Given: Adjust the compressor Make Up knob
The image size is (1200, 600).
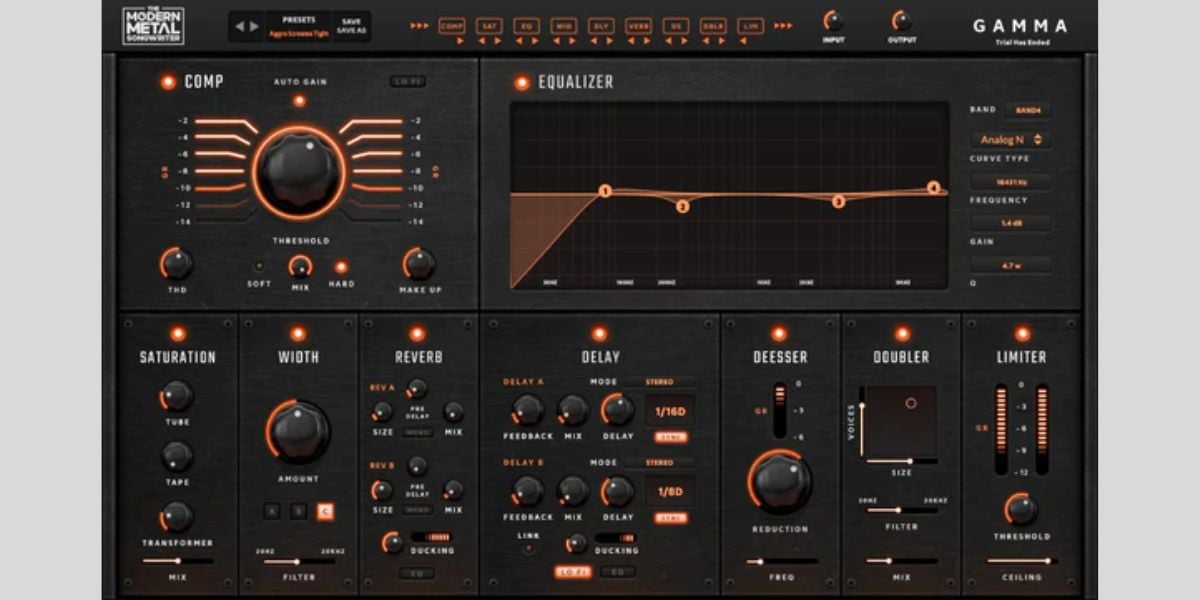Looking at the screenshot, I should [419, 264].
